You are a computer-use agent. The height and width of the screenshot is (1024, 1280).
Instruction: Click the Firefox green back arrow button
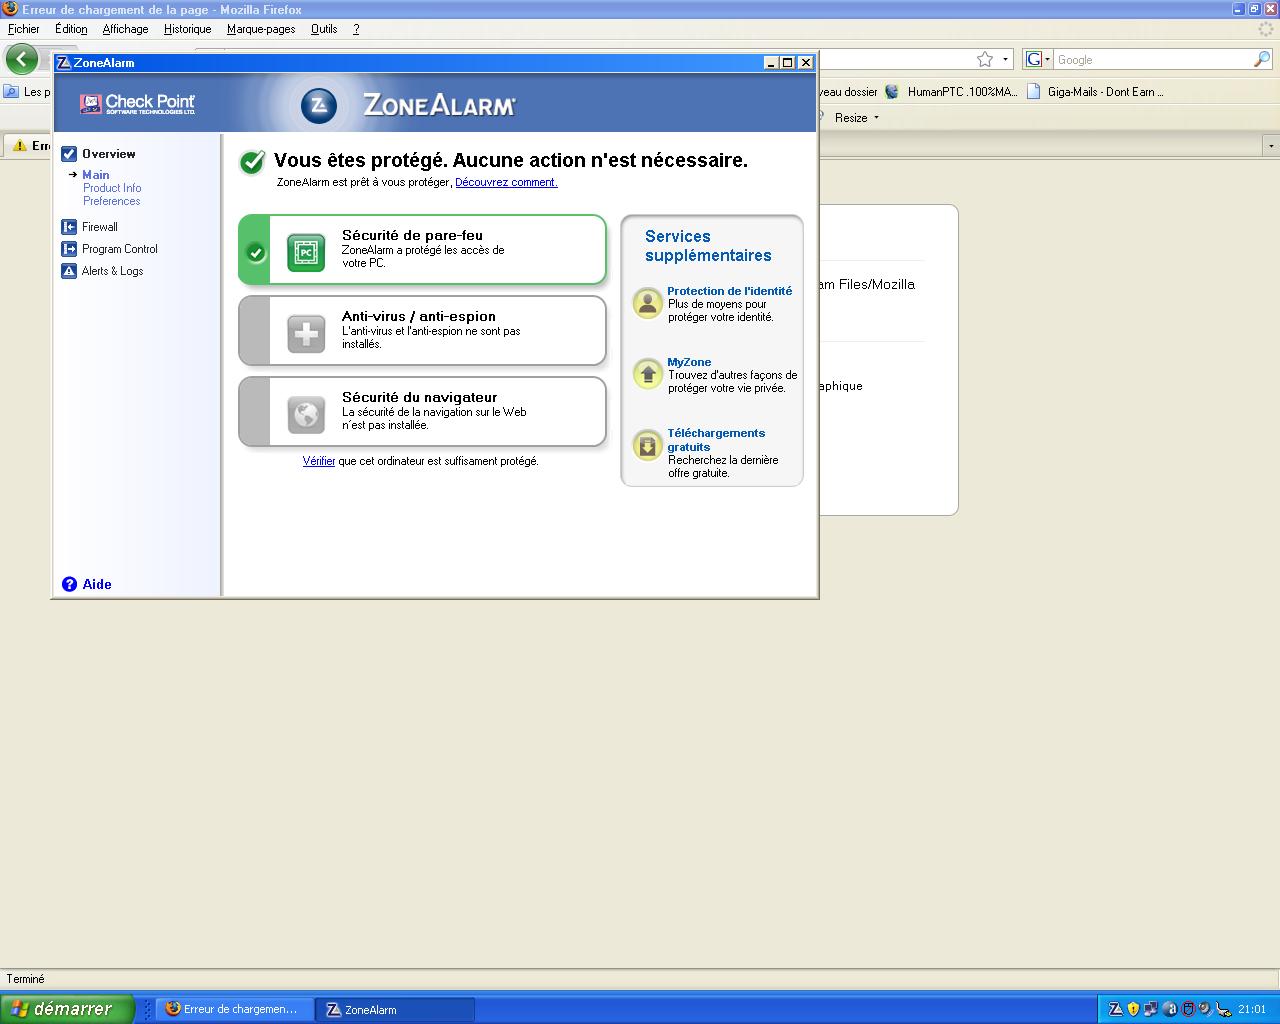[x=21, y=59]
